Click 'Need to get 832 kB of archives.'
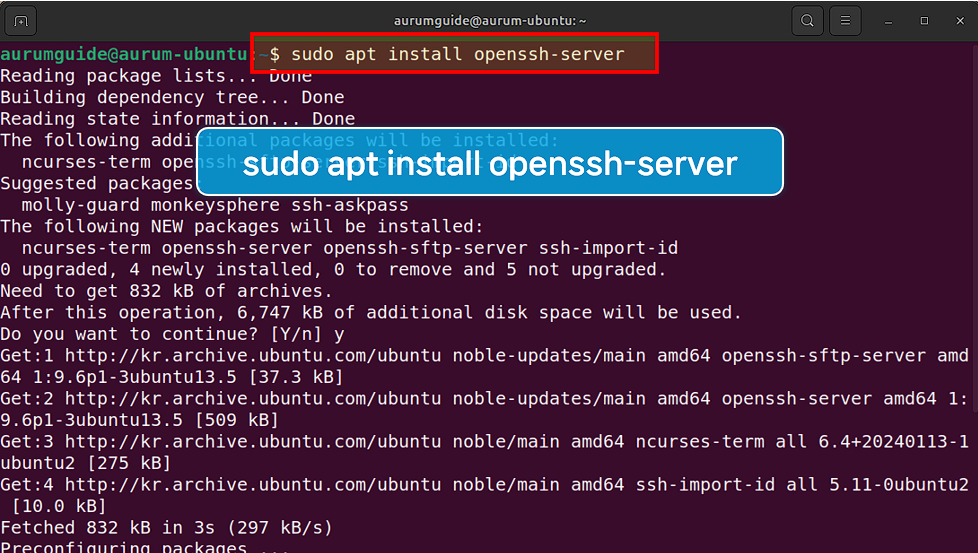Image resolution: width=978 pixels, height=553 pixels. 167,291
